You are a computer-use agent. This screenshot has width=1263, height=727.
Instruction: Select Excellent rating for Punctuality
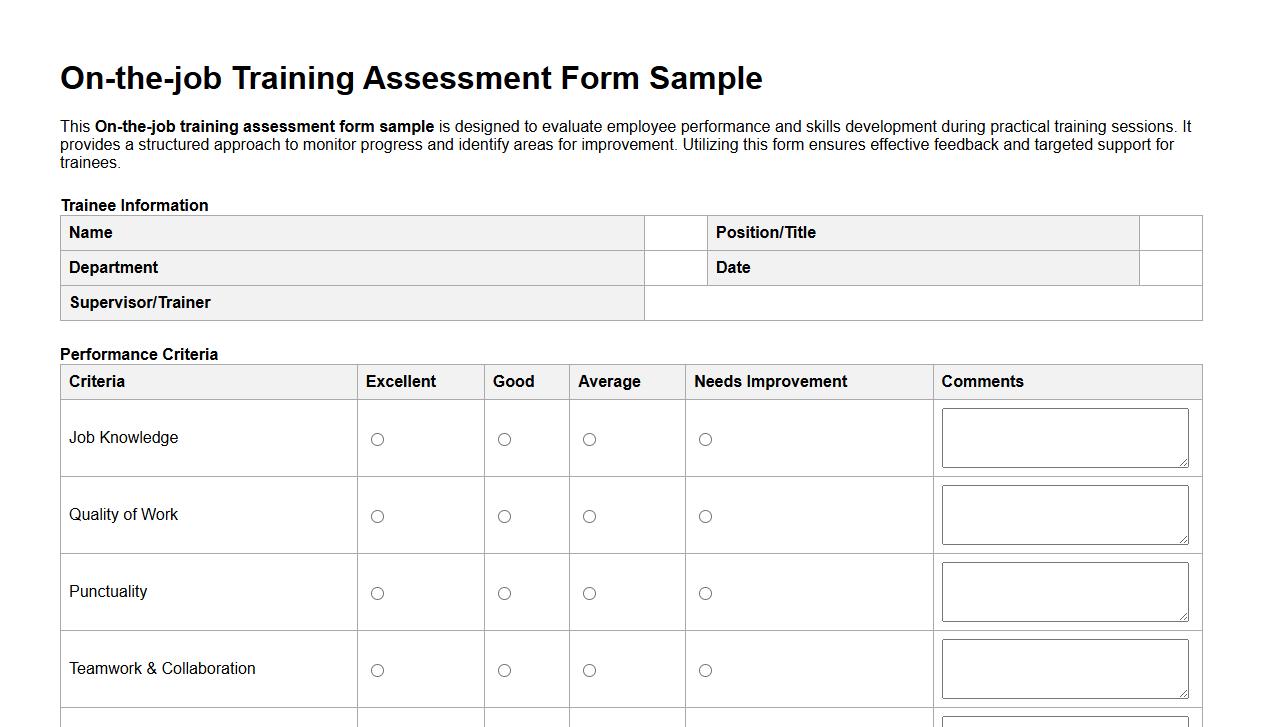point(377,593)
